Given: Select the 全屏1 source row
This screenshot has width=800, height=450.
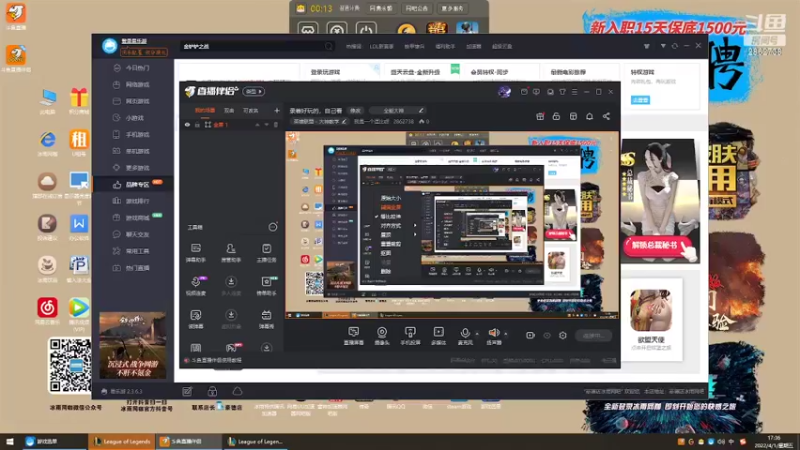Looking at the screenshot, I should [231, 124].
